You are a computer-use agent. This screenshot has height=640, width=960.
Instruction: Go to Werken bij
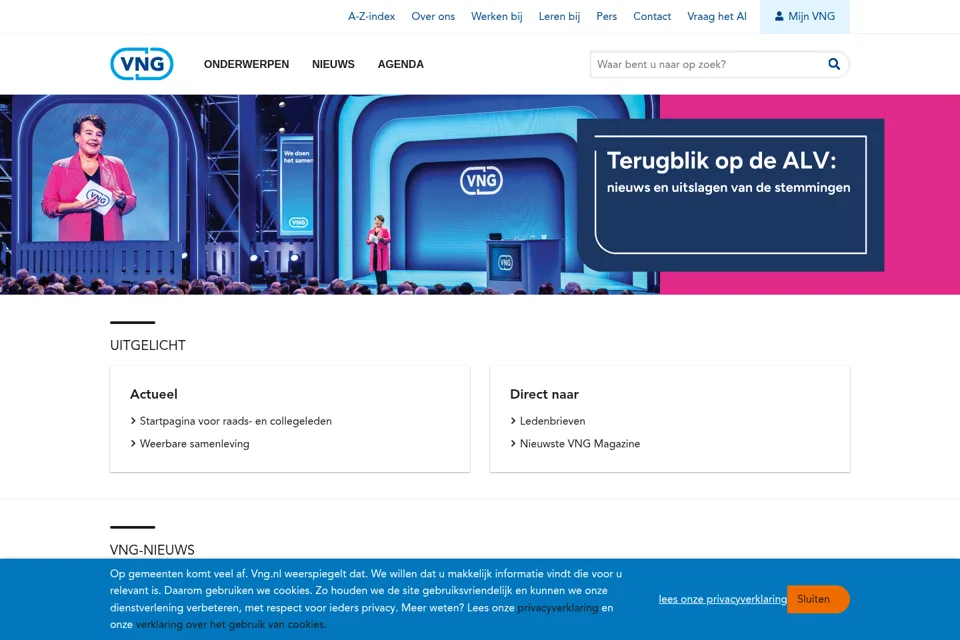click(497, 17)
